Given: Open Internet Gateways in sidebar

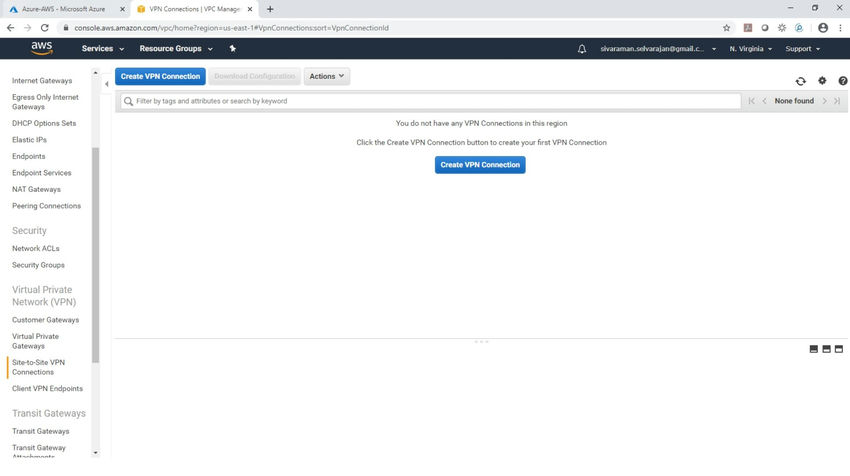Looking at the screenshot, I should click(x=42, y=81).
